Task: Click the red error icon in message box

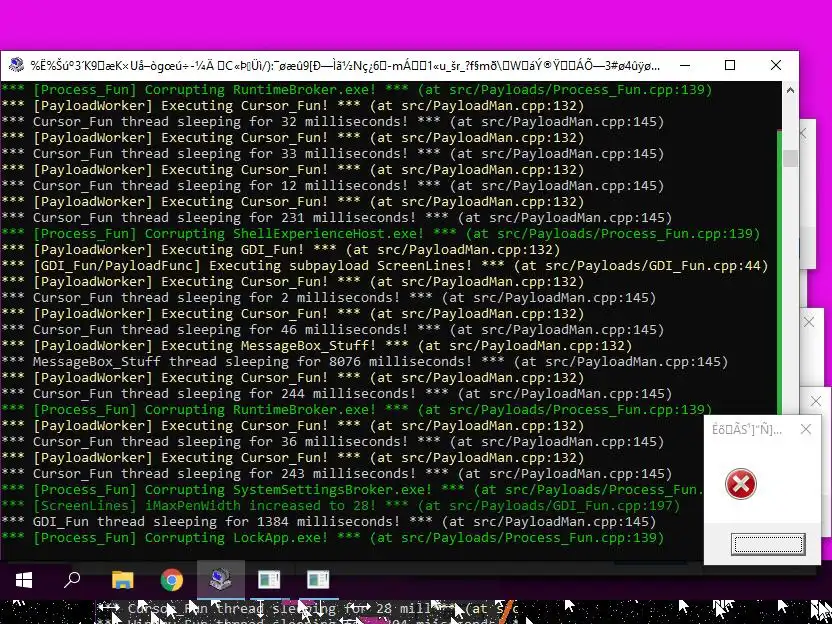Action: point(741,484)
